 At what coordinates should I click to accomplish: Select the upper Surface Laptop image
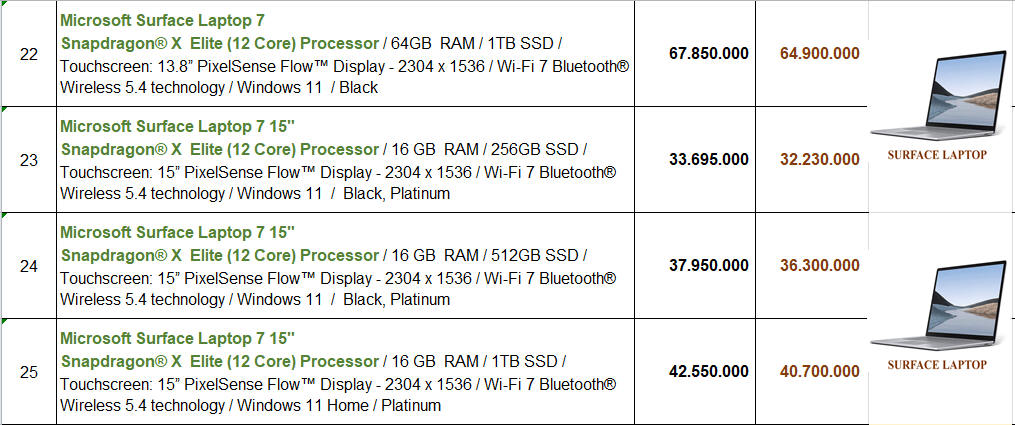pos(938,96)
